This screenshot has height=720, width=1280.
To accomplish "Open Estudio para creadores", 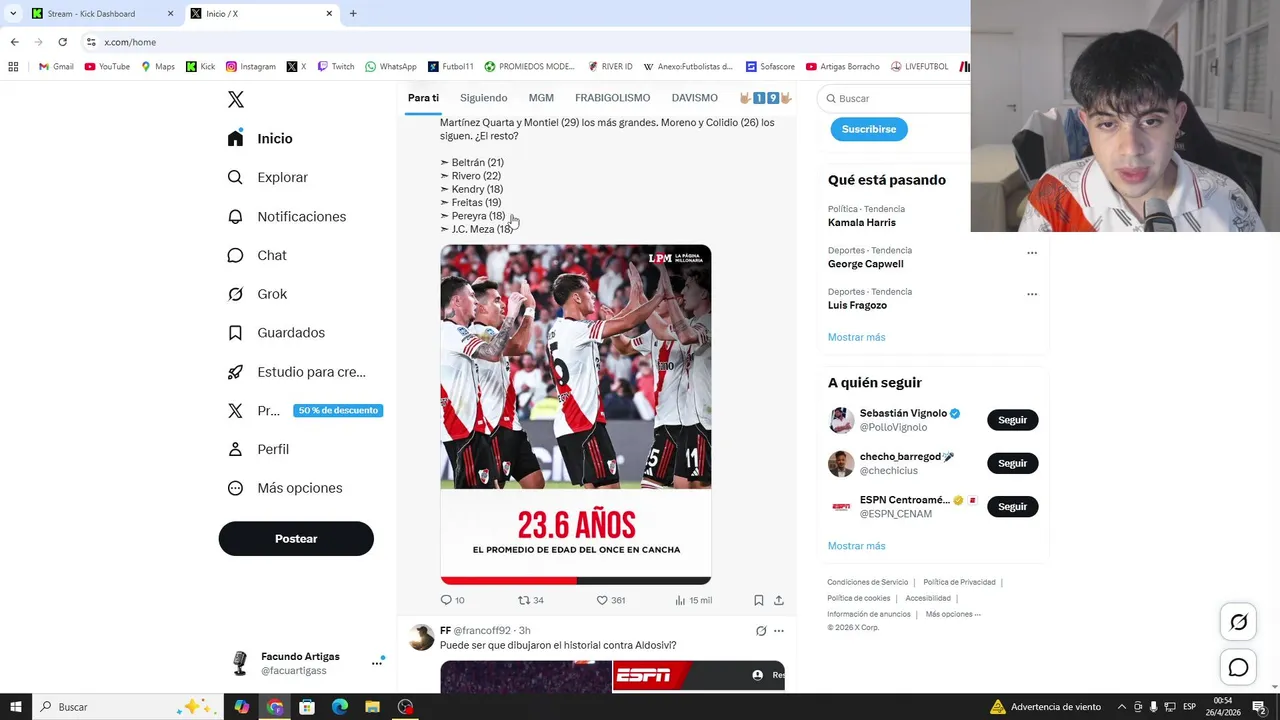I will pyautogui.click(x=297, y=372).
